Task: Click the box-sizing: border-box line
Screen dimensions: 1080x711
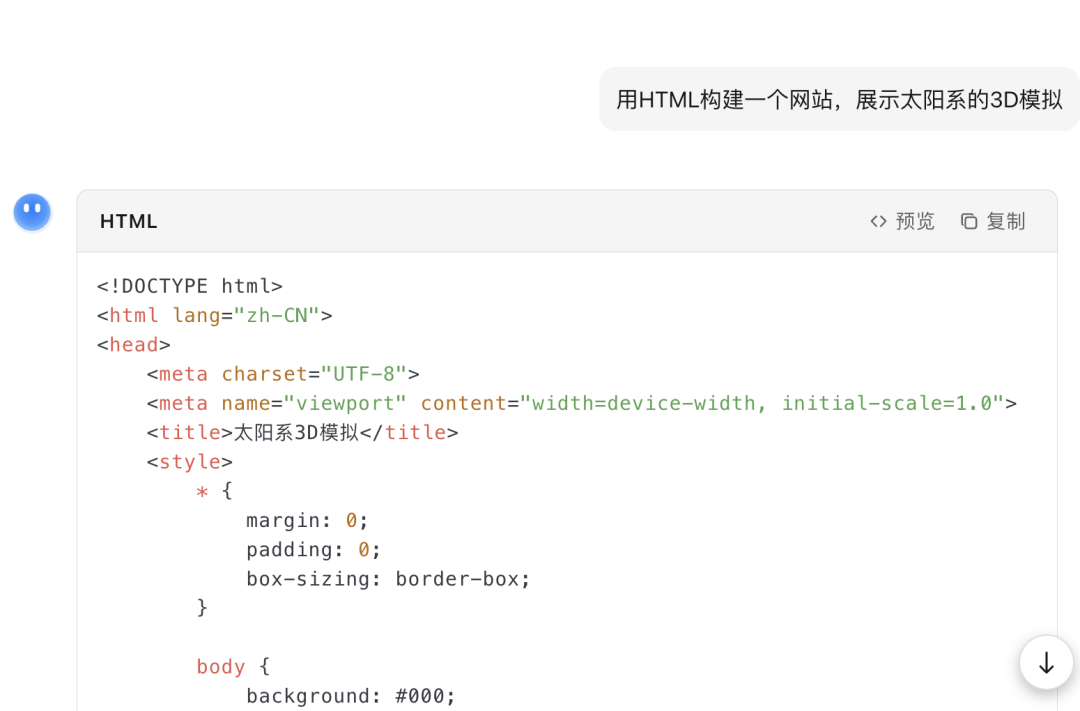Action: point(388,578)
